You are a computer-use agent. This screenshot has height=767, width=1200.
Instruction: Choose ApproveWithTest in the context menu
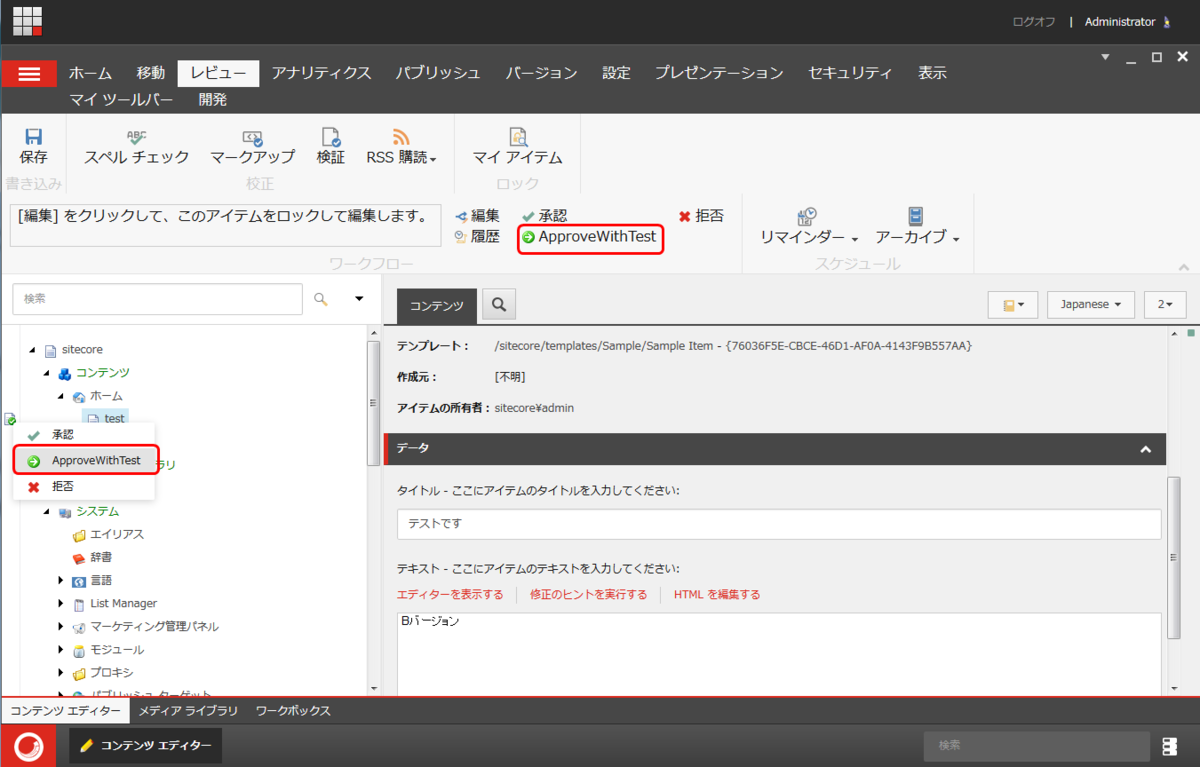[x=84, y=461]
